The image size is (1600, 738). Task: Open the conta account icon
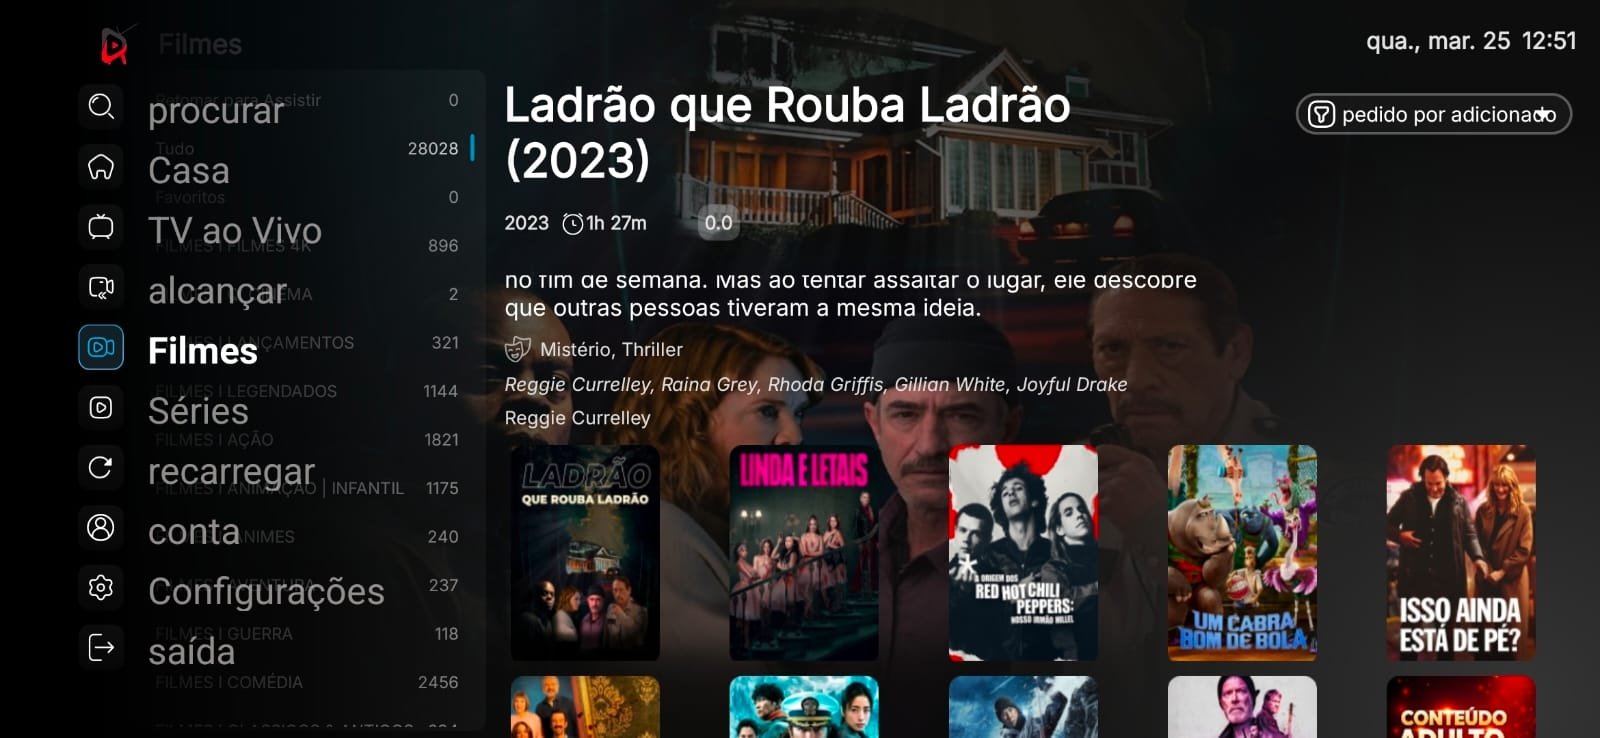(101, 527)
